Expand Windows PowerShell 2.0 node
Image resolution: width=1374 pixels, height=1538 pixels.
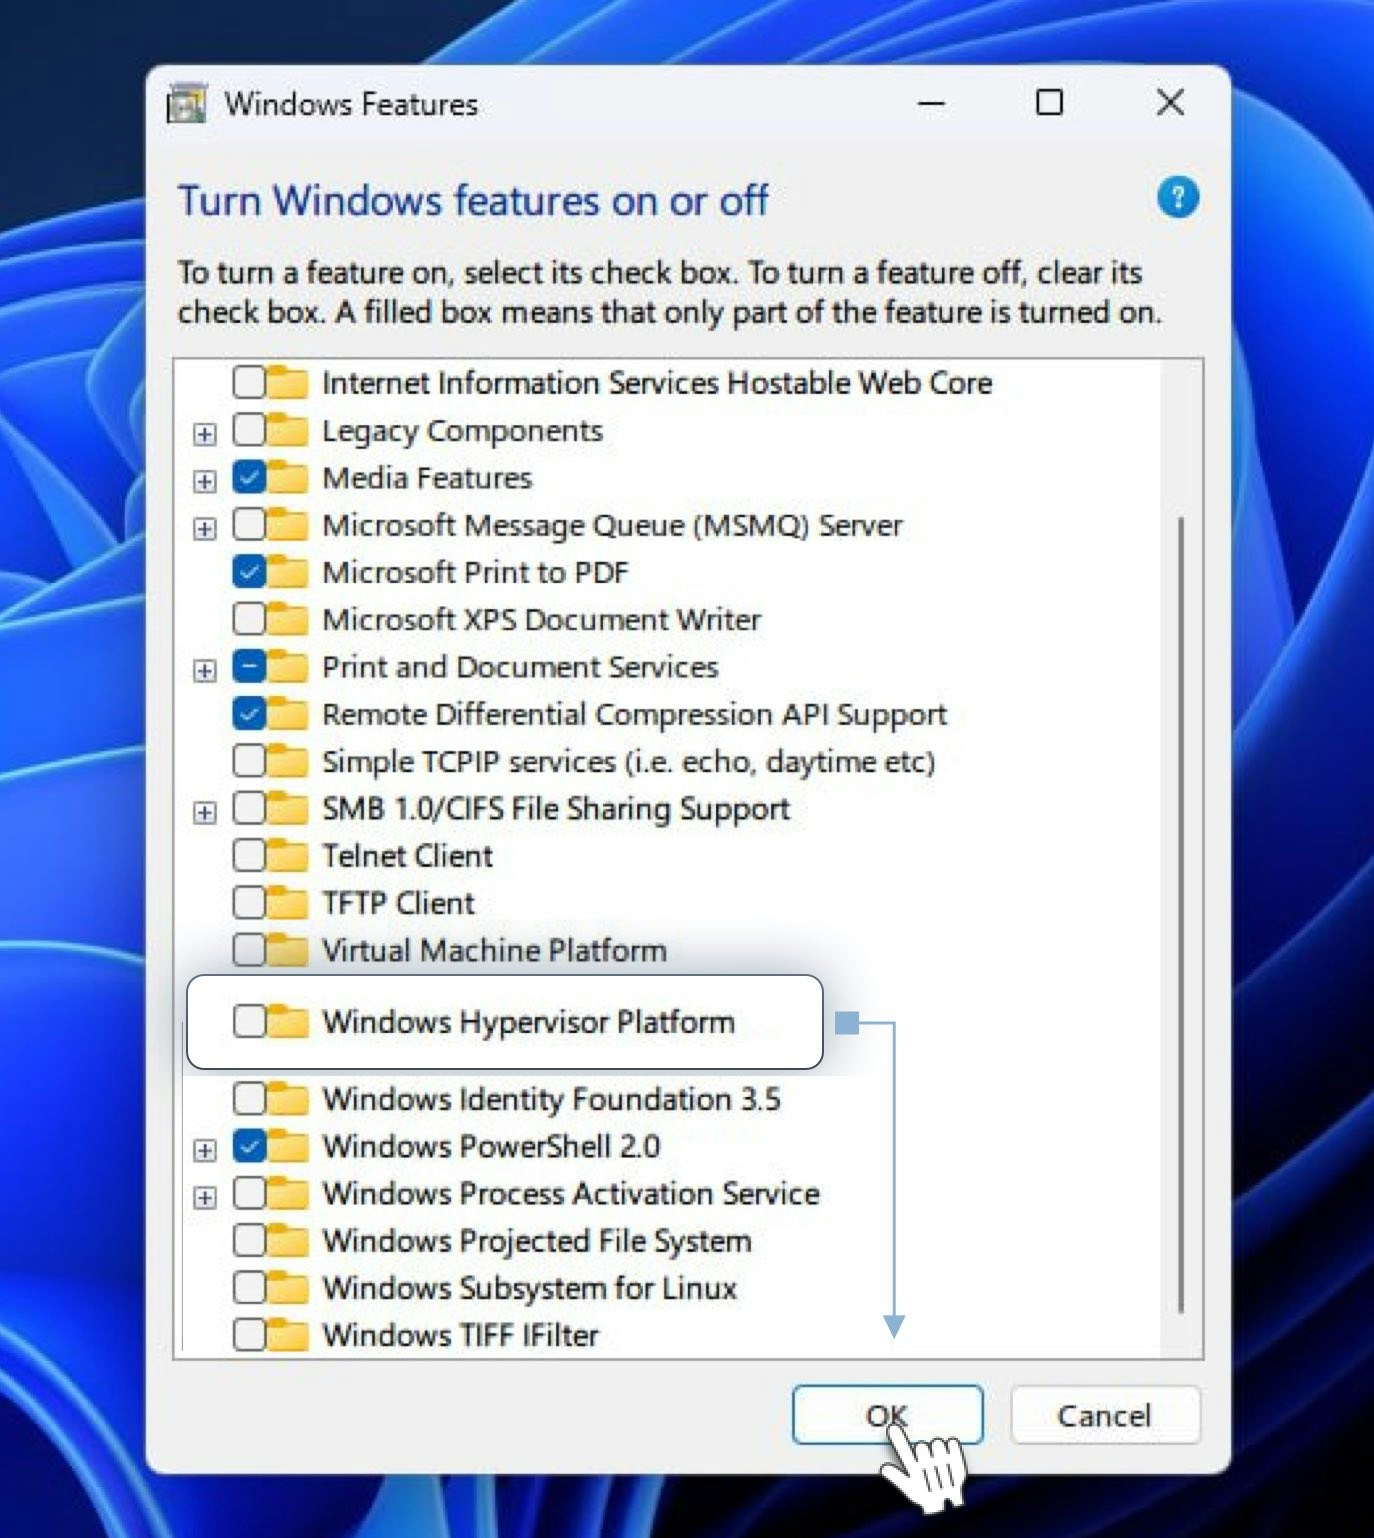[x=204, y=1150]
